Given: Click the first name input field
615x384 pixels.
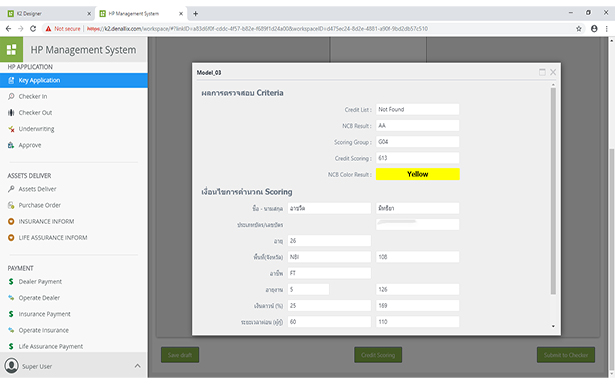Looking at the screenshot, I should 329,208.
